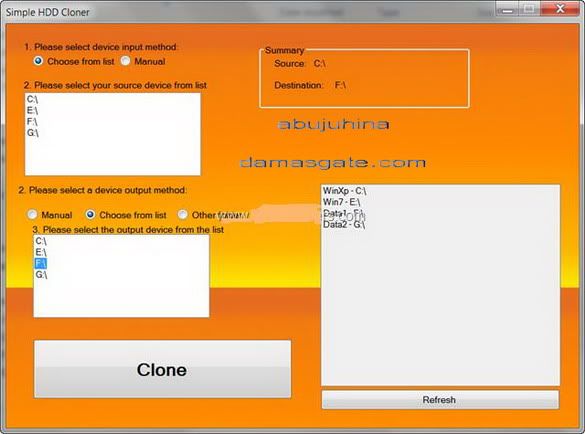Viewport: 585px width, 434px height.
Task: Choose C:\ in the output device list
Action: tap(41, 241)
